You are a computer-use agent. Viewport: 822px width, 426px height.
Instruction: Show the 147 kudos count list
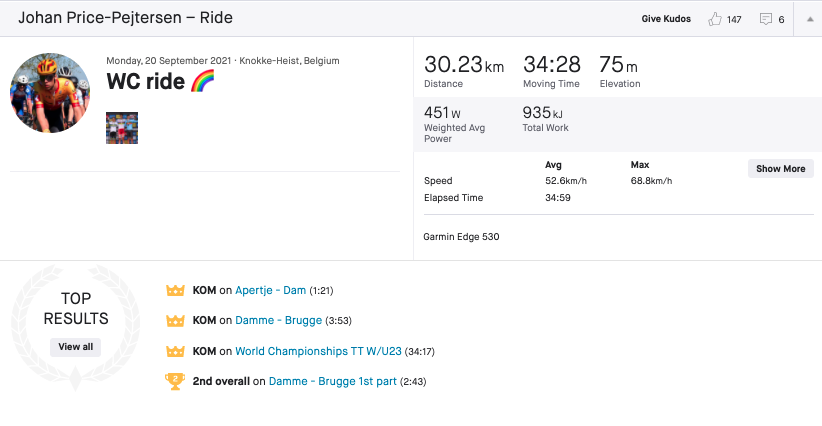click(734, 19)
